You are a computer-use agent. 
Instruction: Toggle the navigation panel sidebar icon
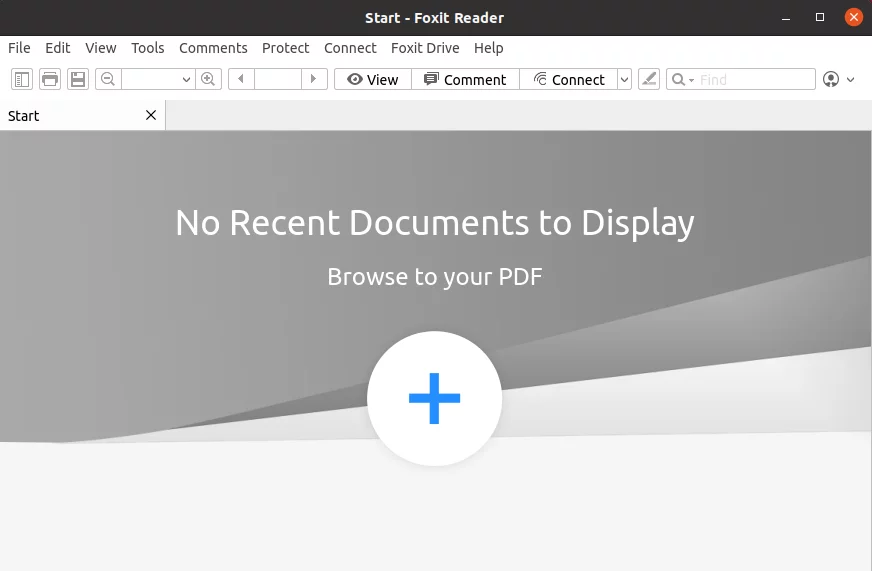pos(22,79)
